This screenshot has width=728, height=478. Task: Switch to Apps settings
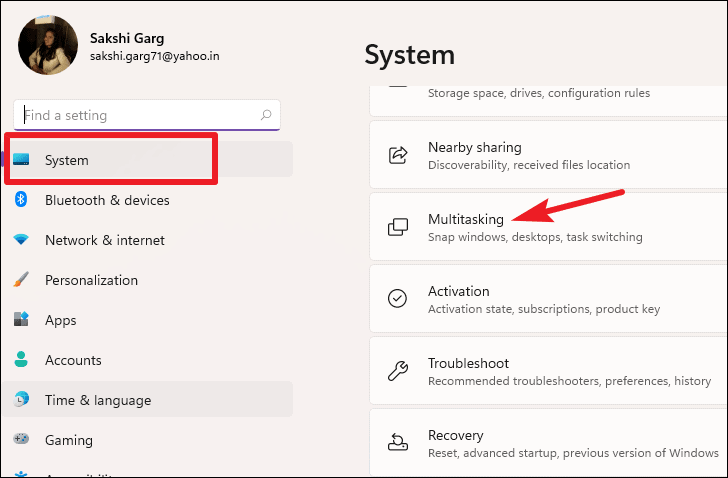(148, 320)
